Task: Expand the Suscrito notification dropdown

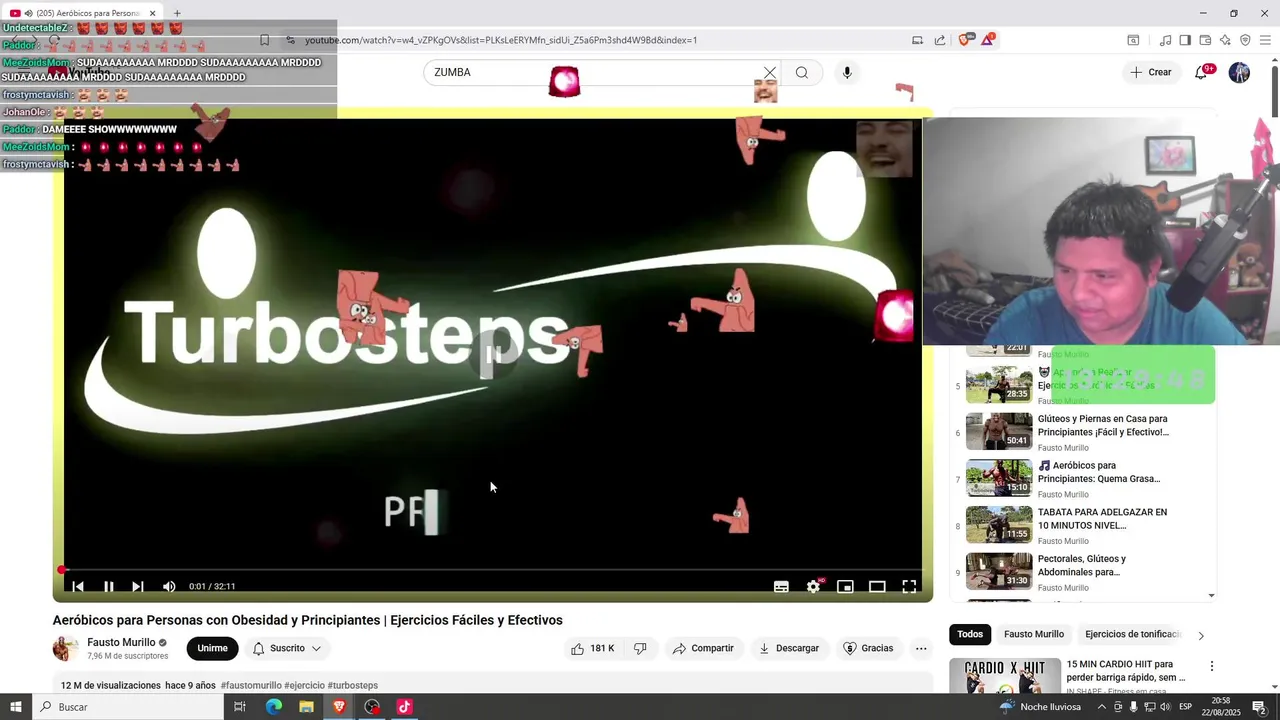Action: click(287, 648)
